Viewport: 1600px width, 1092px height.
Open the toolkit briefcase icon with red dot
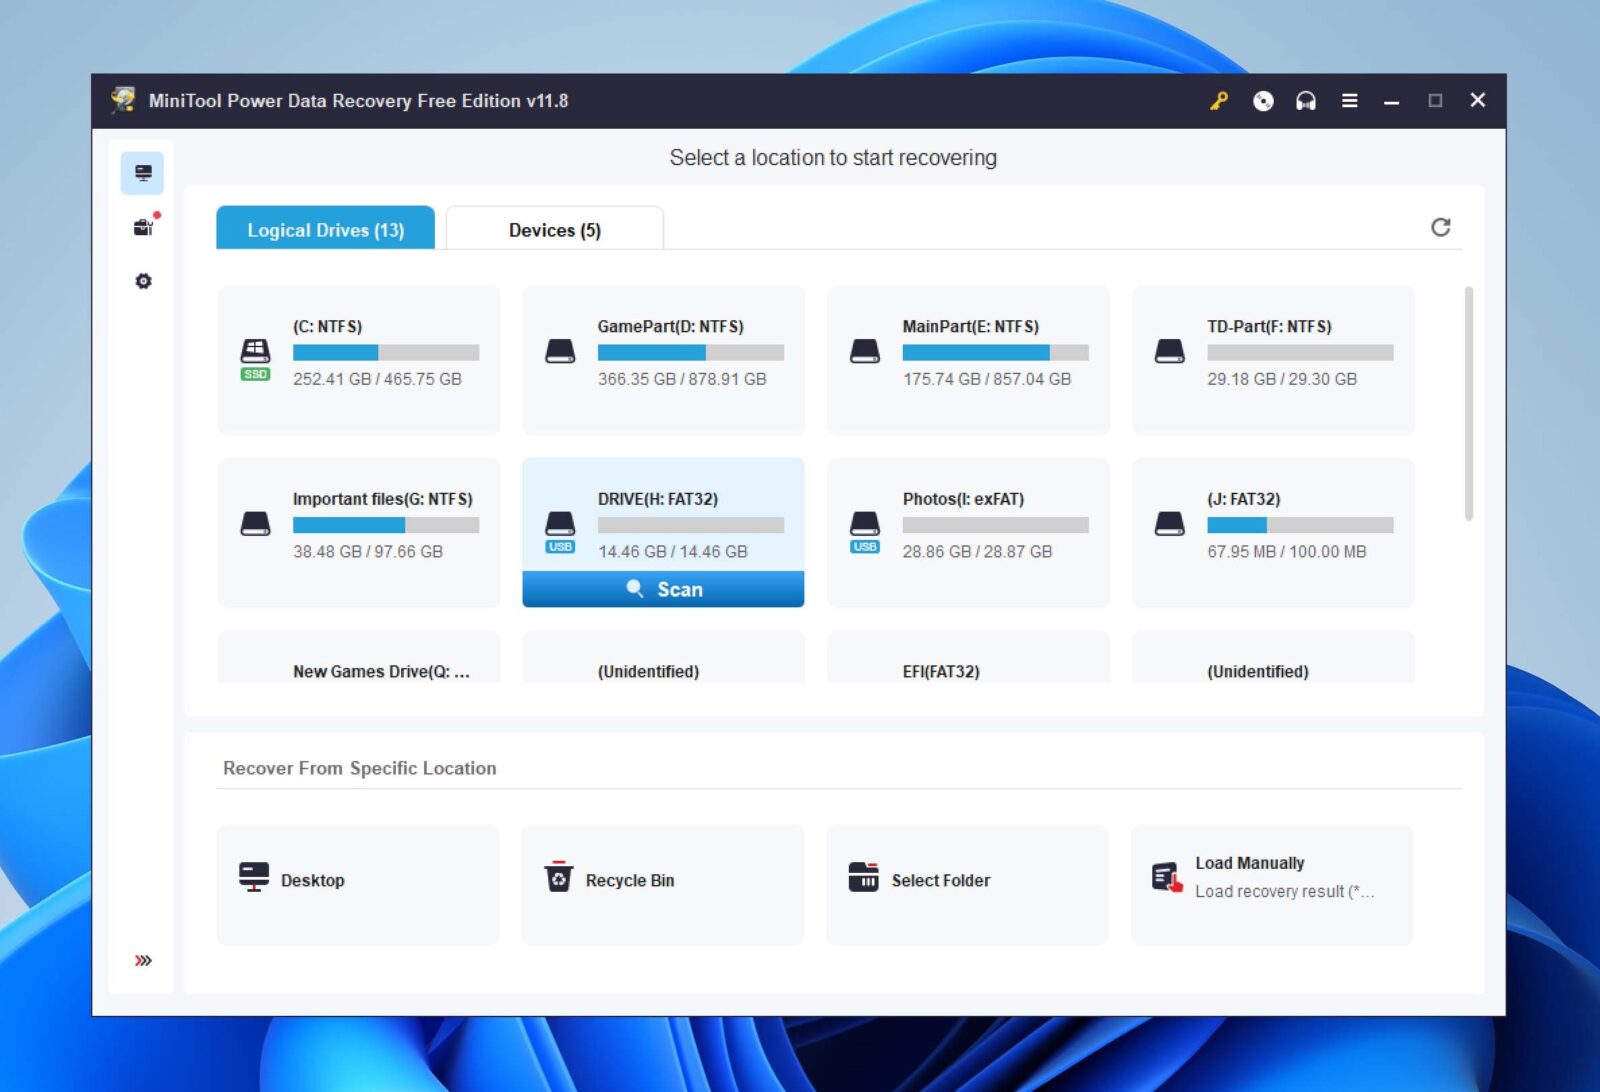point(143,227)
